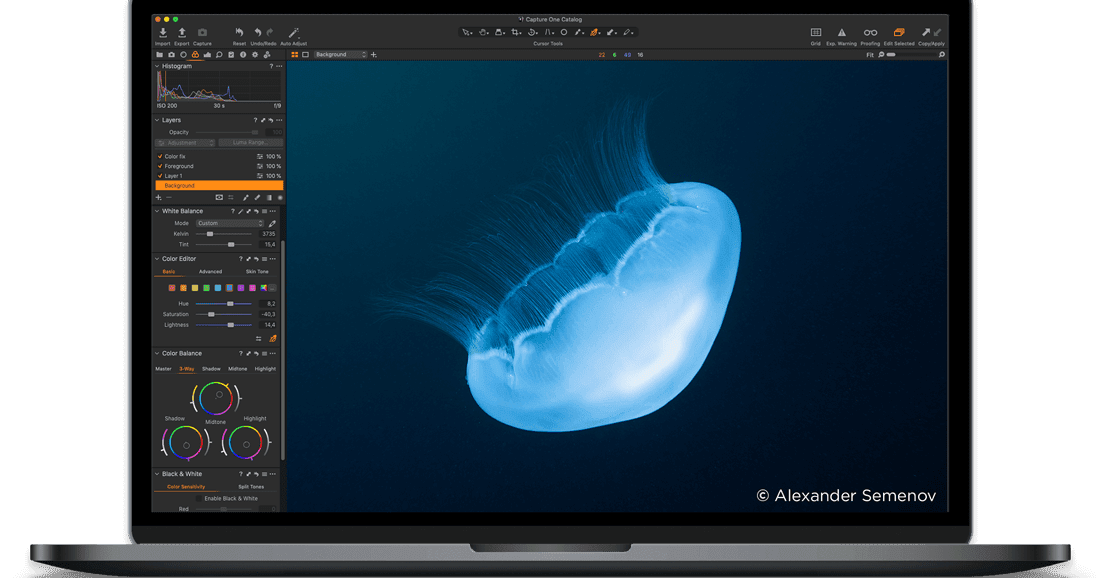Click the Export toolbar icon
Image resolution: width=1100 pixels, height=578 pixels.
182,33
